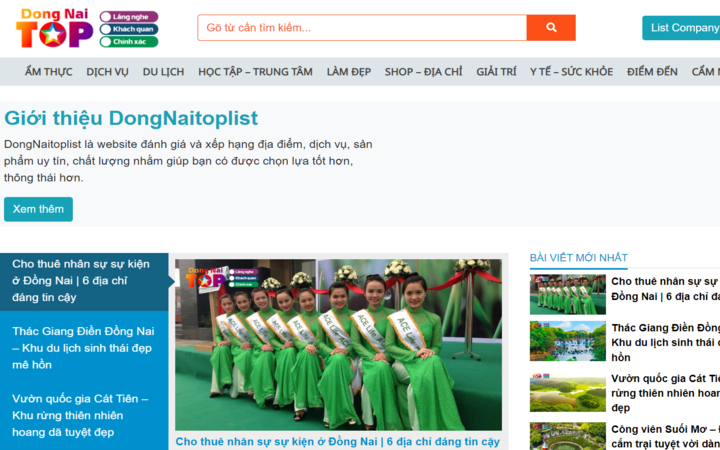Open the DU LỊCH menu

pos(163,72)
